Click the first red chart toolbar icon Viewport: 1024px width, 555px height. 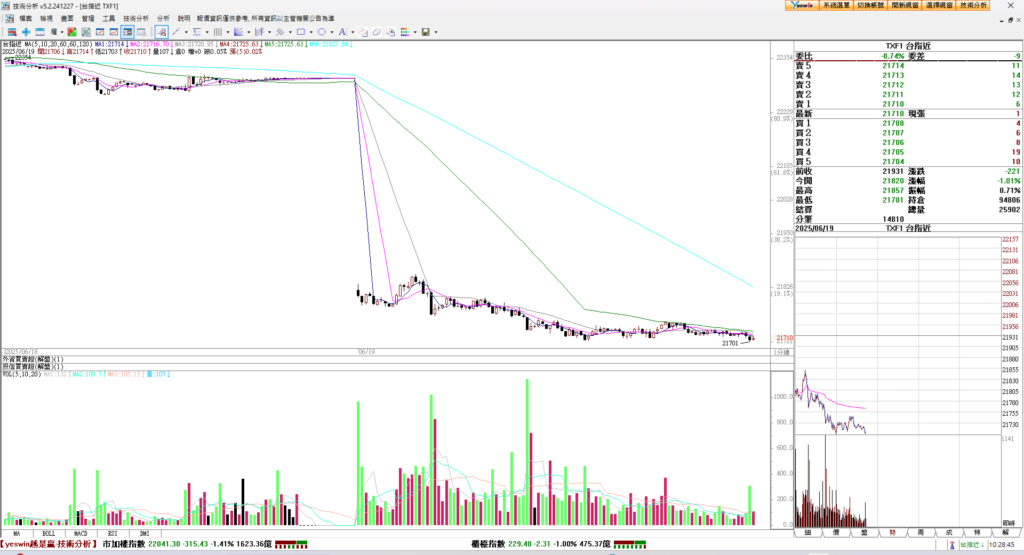[x=12, y=32]
